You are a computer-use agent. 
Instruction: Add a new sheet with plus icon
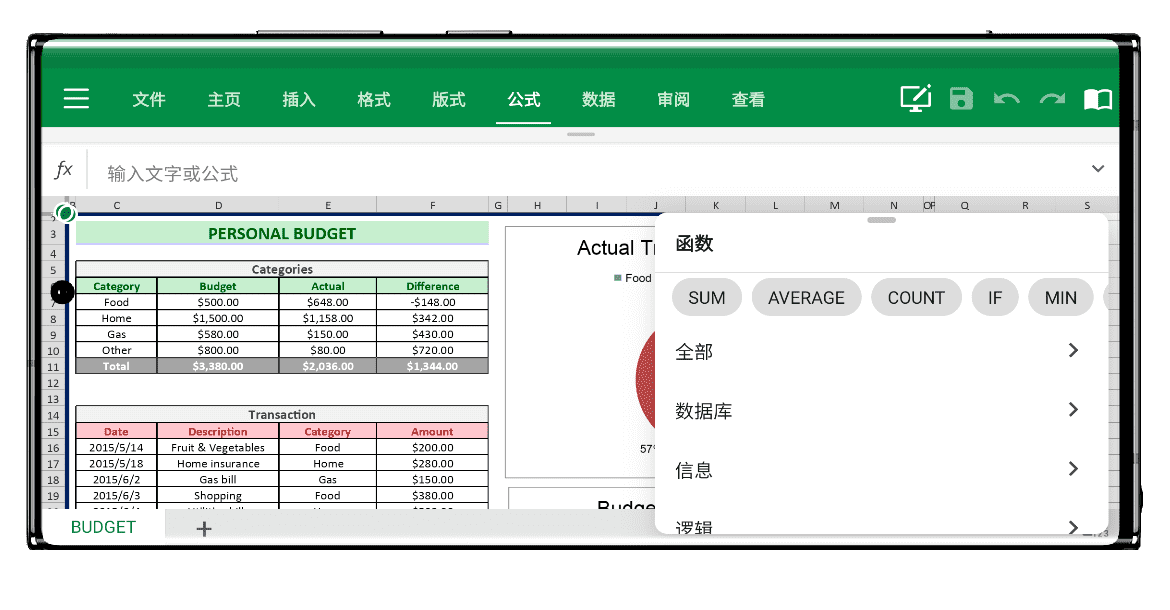point(204,529)
